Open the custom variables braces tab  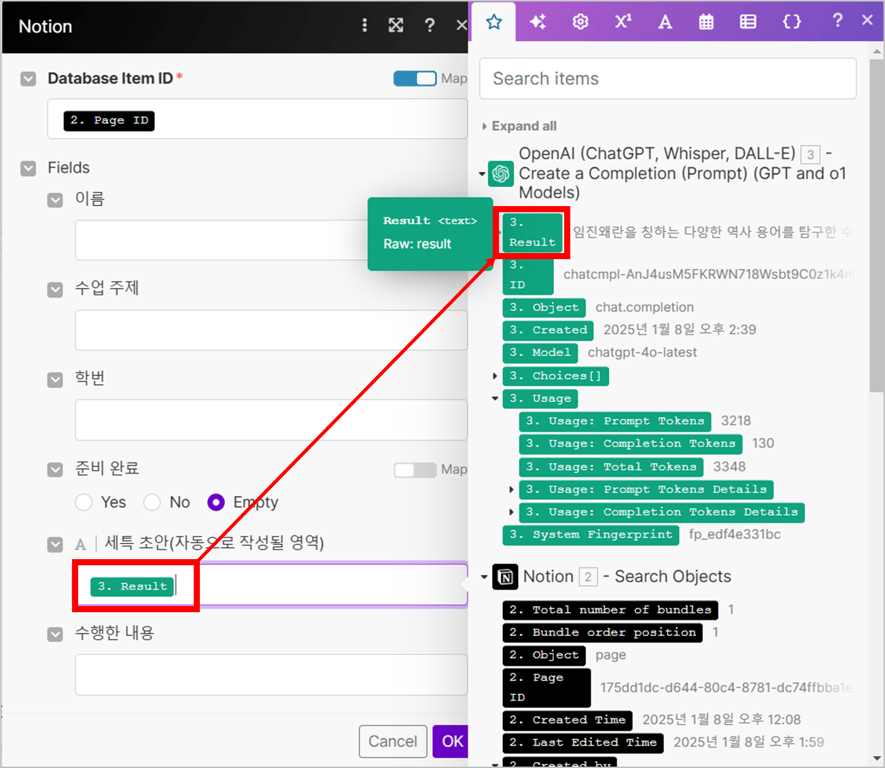pos(791,22)
